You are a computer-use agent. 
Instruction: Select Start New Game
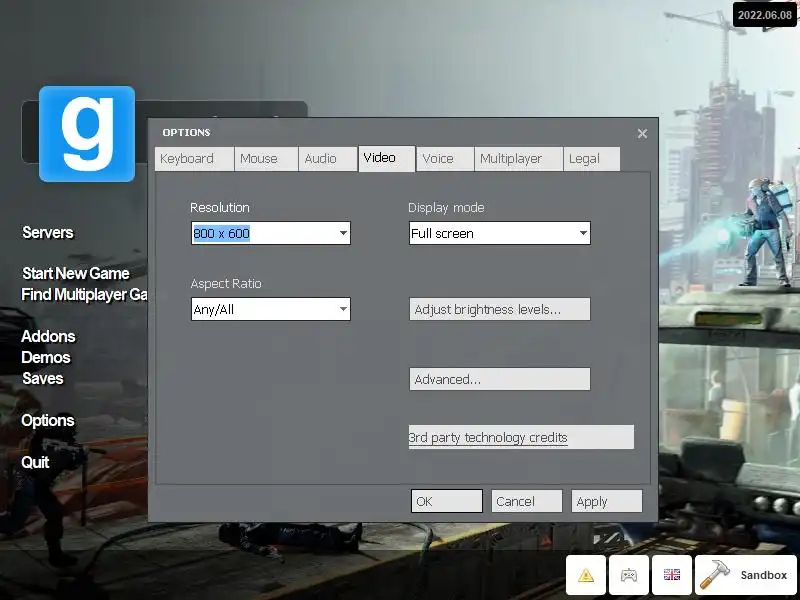coord(76,273)
